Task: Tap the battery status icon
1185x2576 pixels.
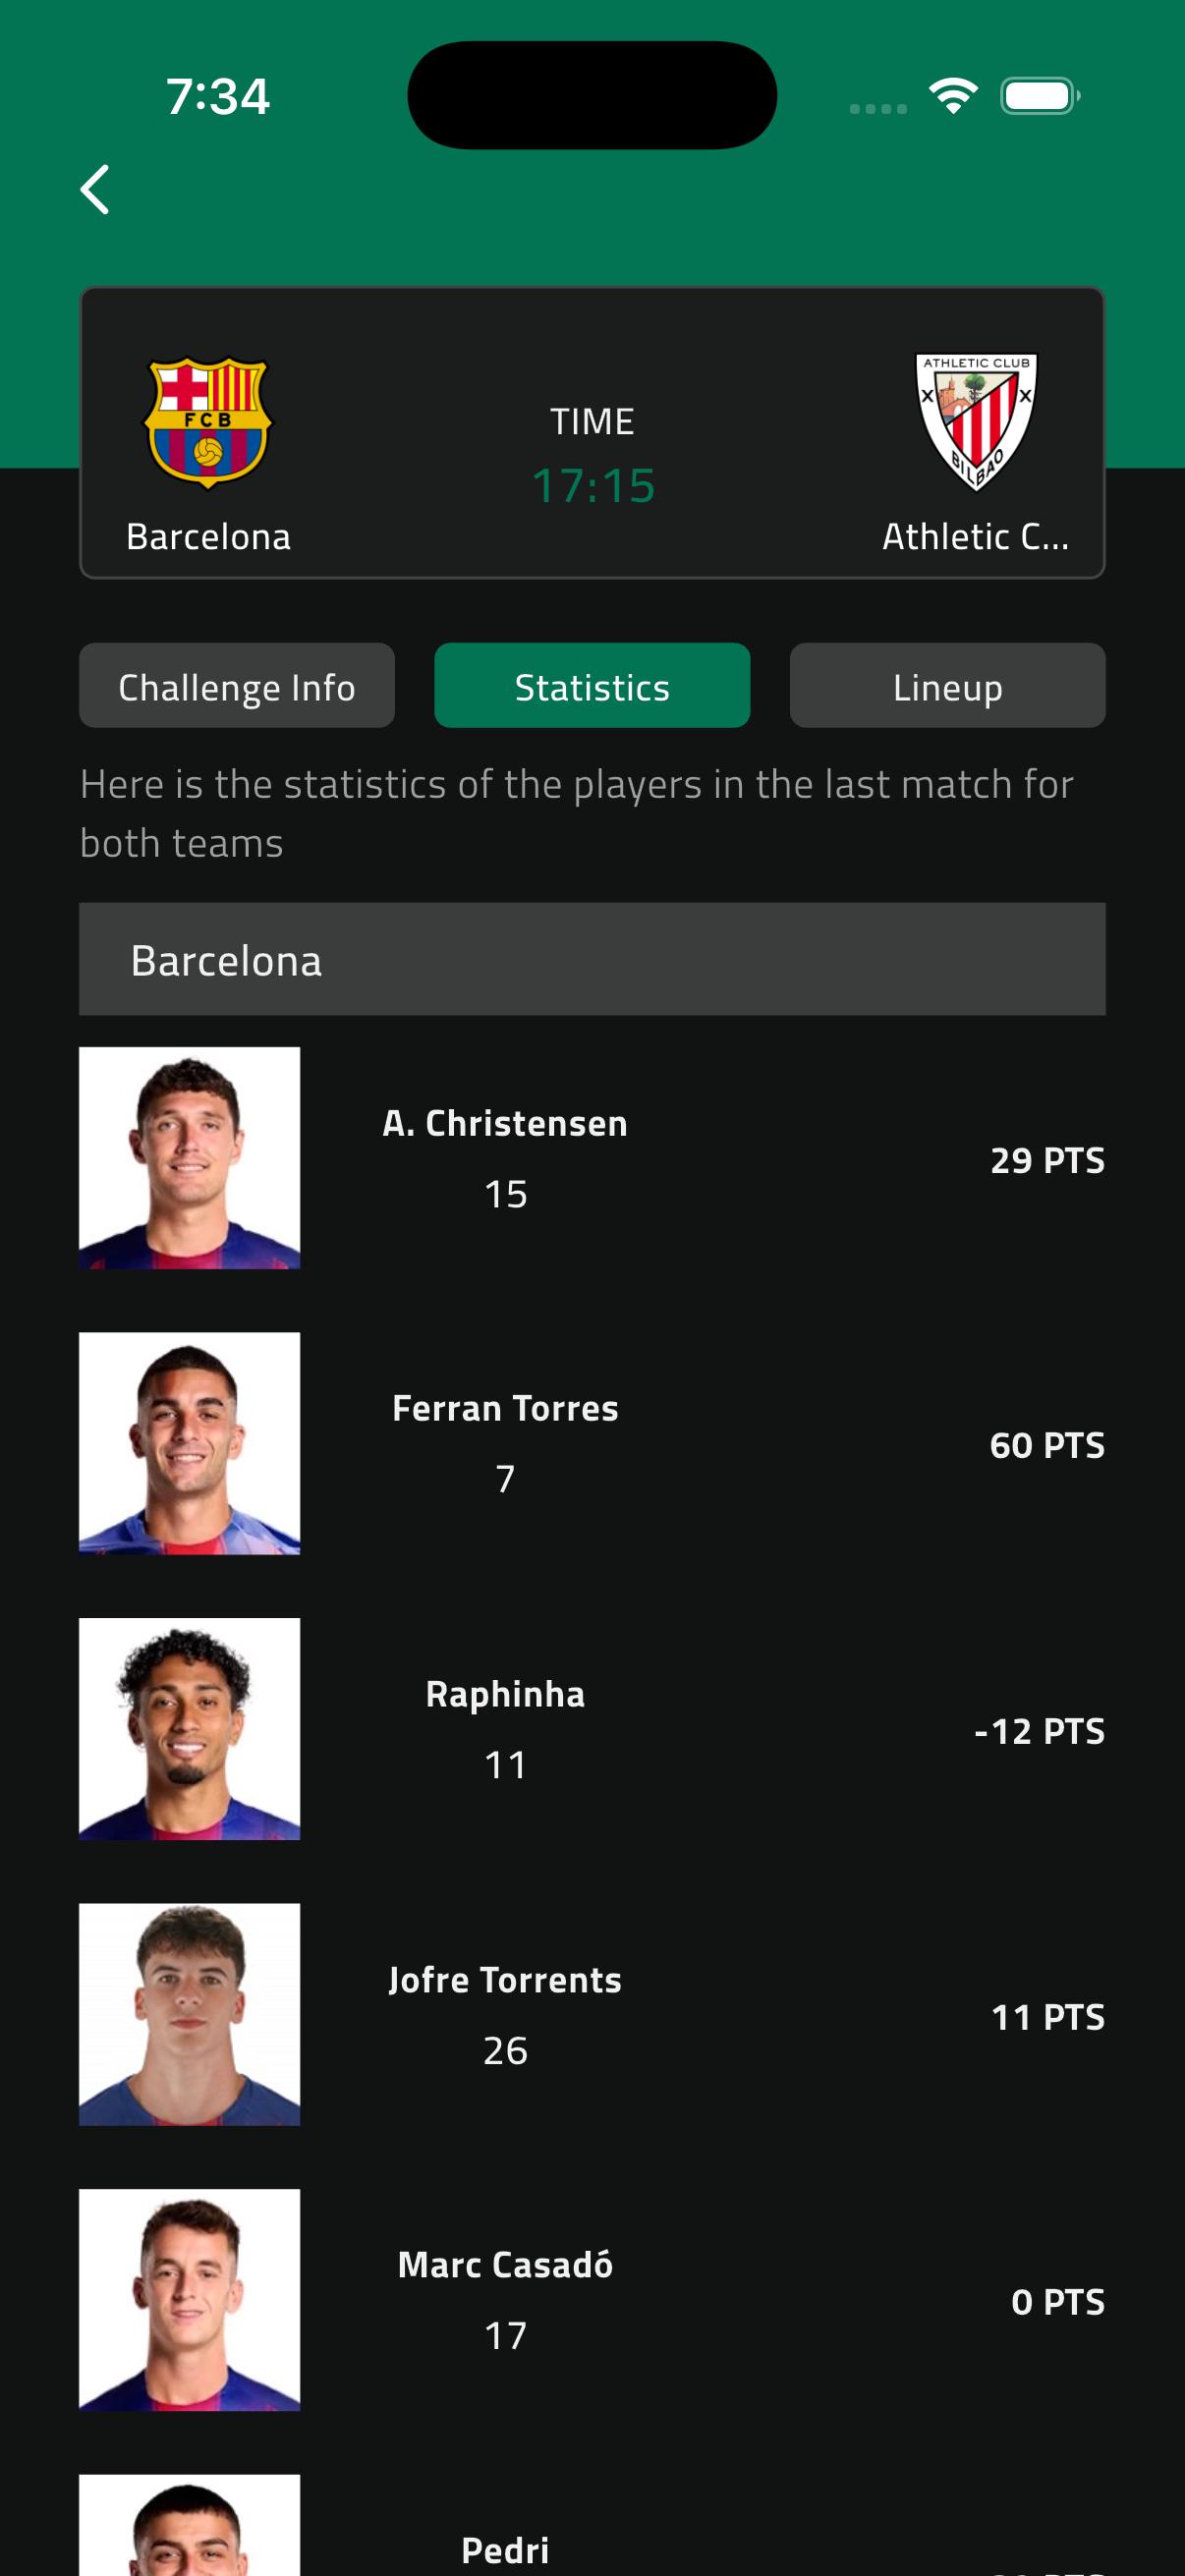Action: 1039,96
